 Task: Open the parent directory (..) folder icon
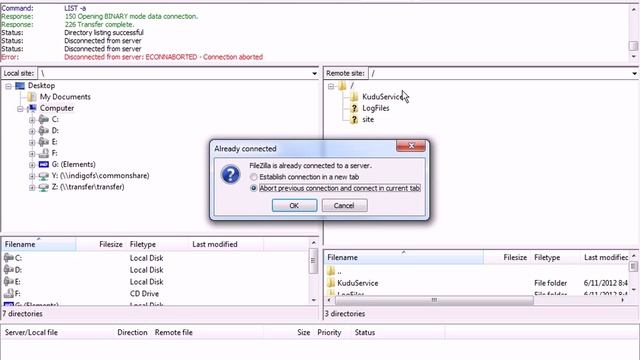click(331, 271)
